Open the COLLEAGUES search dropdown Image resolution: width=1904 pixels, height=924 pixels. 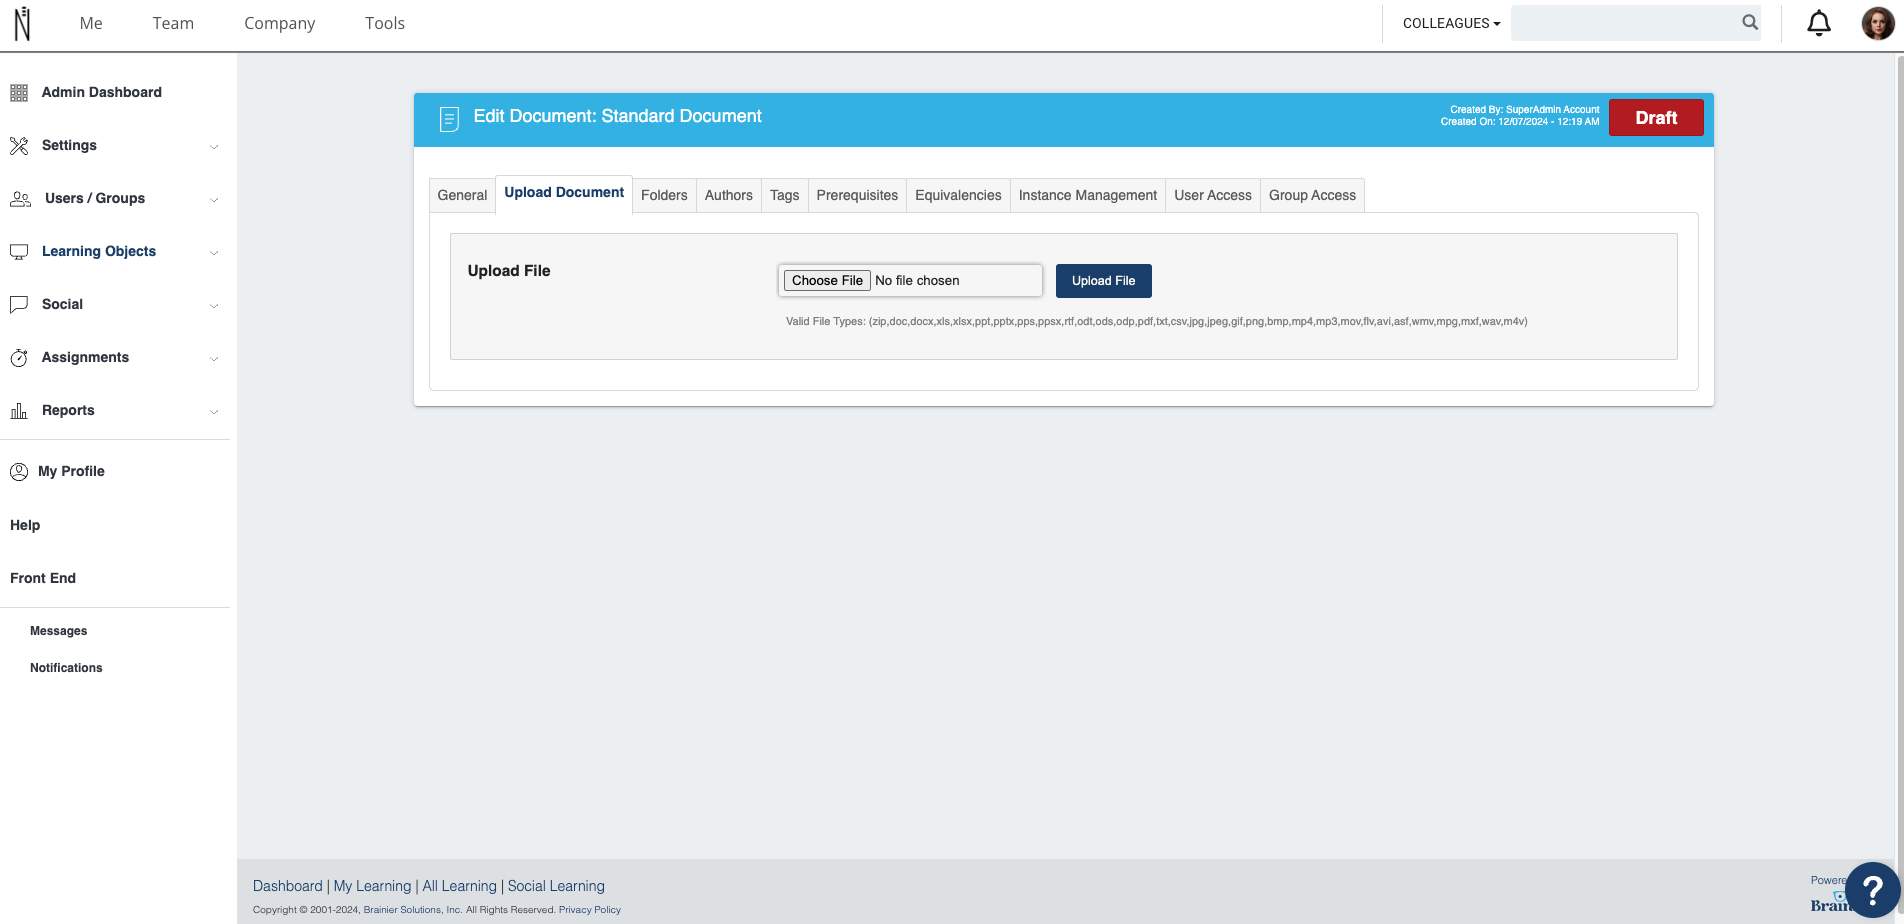click(1451, 23)
